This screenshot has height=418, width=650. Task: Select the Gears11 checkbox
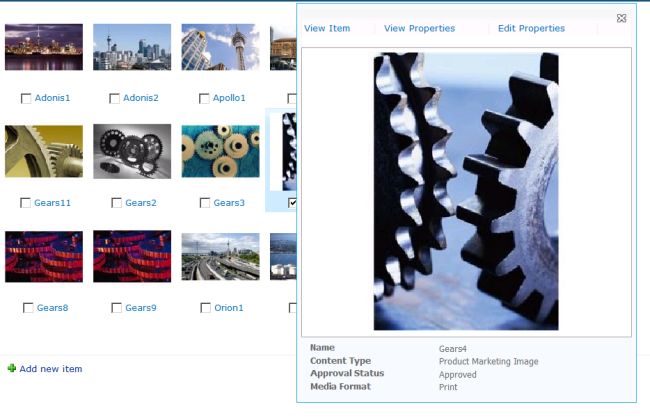(x=25, y=203)
